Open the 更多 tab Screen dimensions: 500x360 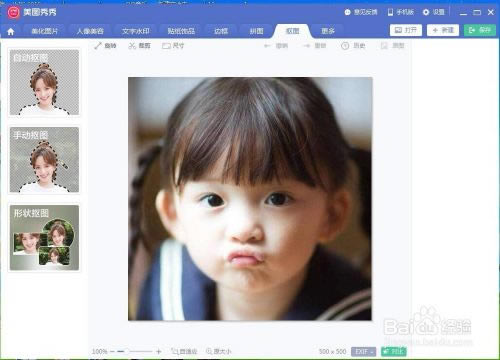click(328, 31)
